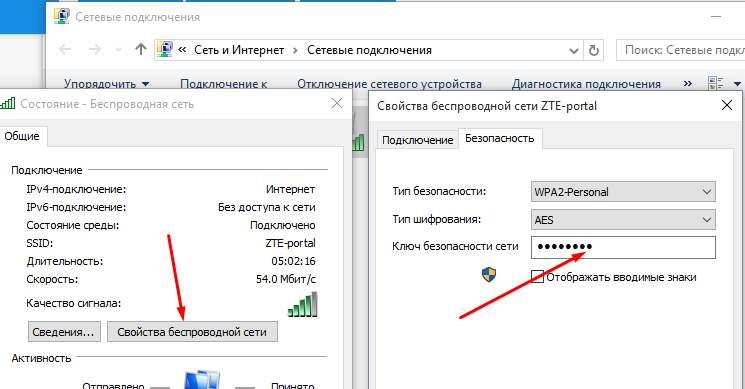Open the 'Упорядочить' dropdown menu

tap(106, 84)
